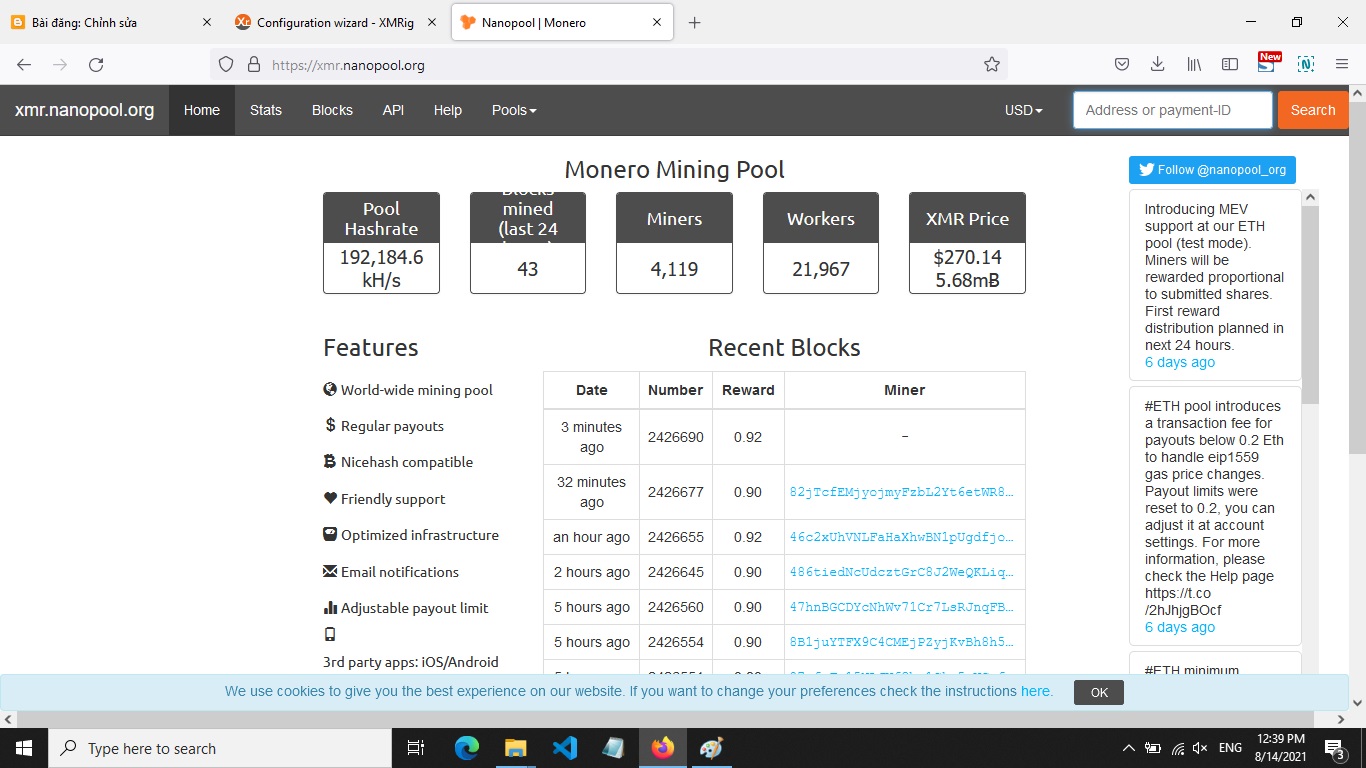Show hidden tray icons chevron

pyautogui.click(x=1129, y=748)
